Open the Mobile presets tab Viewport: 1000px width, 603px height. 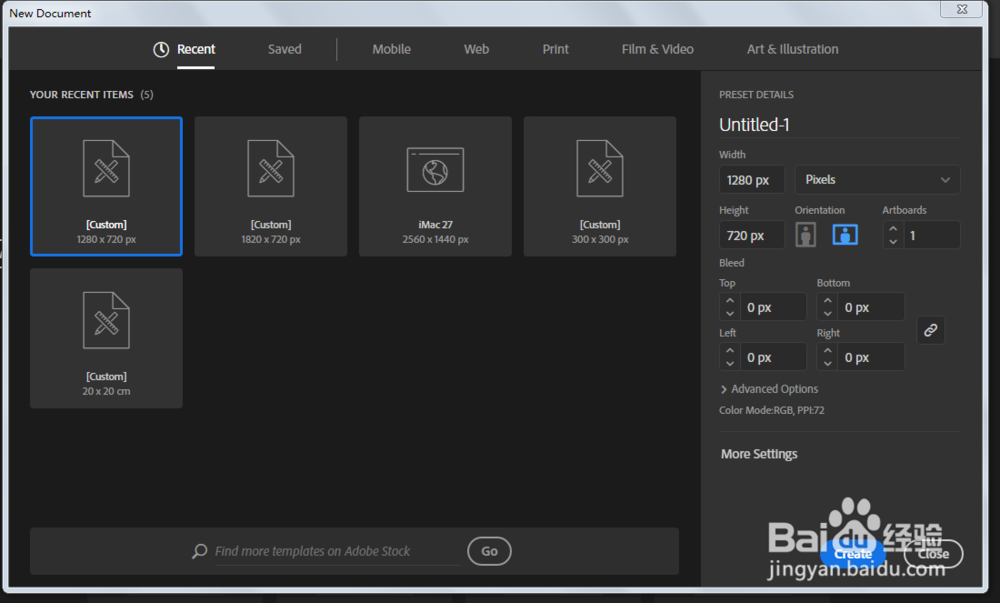point(392,49)
